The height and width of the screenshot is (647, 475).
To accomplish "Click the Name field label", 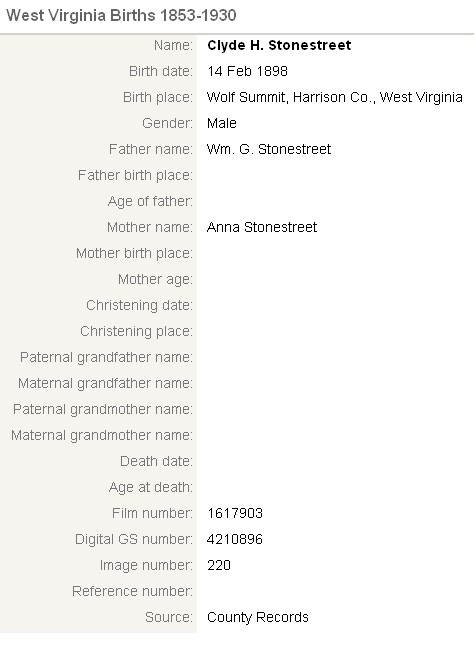I will pyautogui.click(x=173, y=45).
